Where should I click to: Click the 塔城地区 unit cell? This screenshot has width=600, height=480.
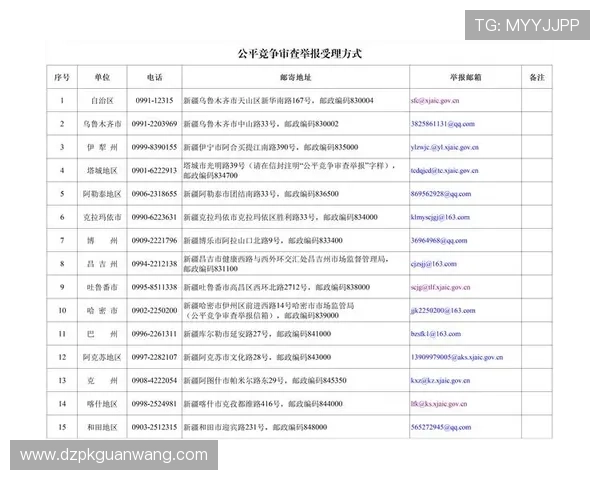(102, 171)
